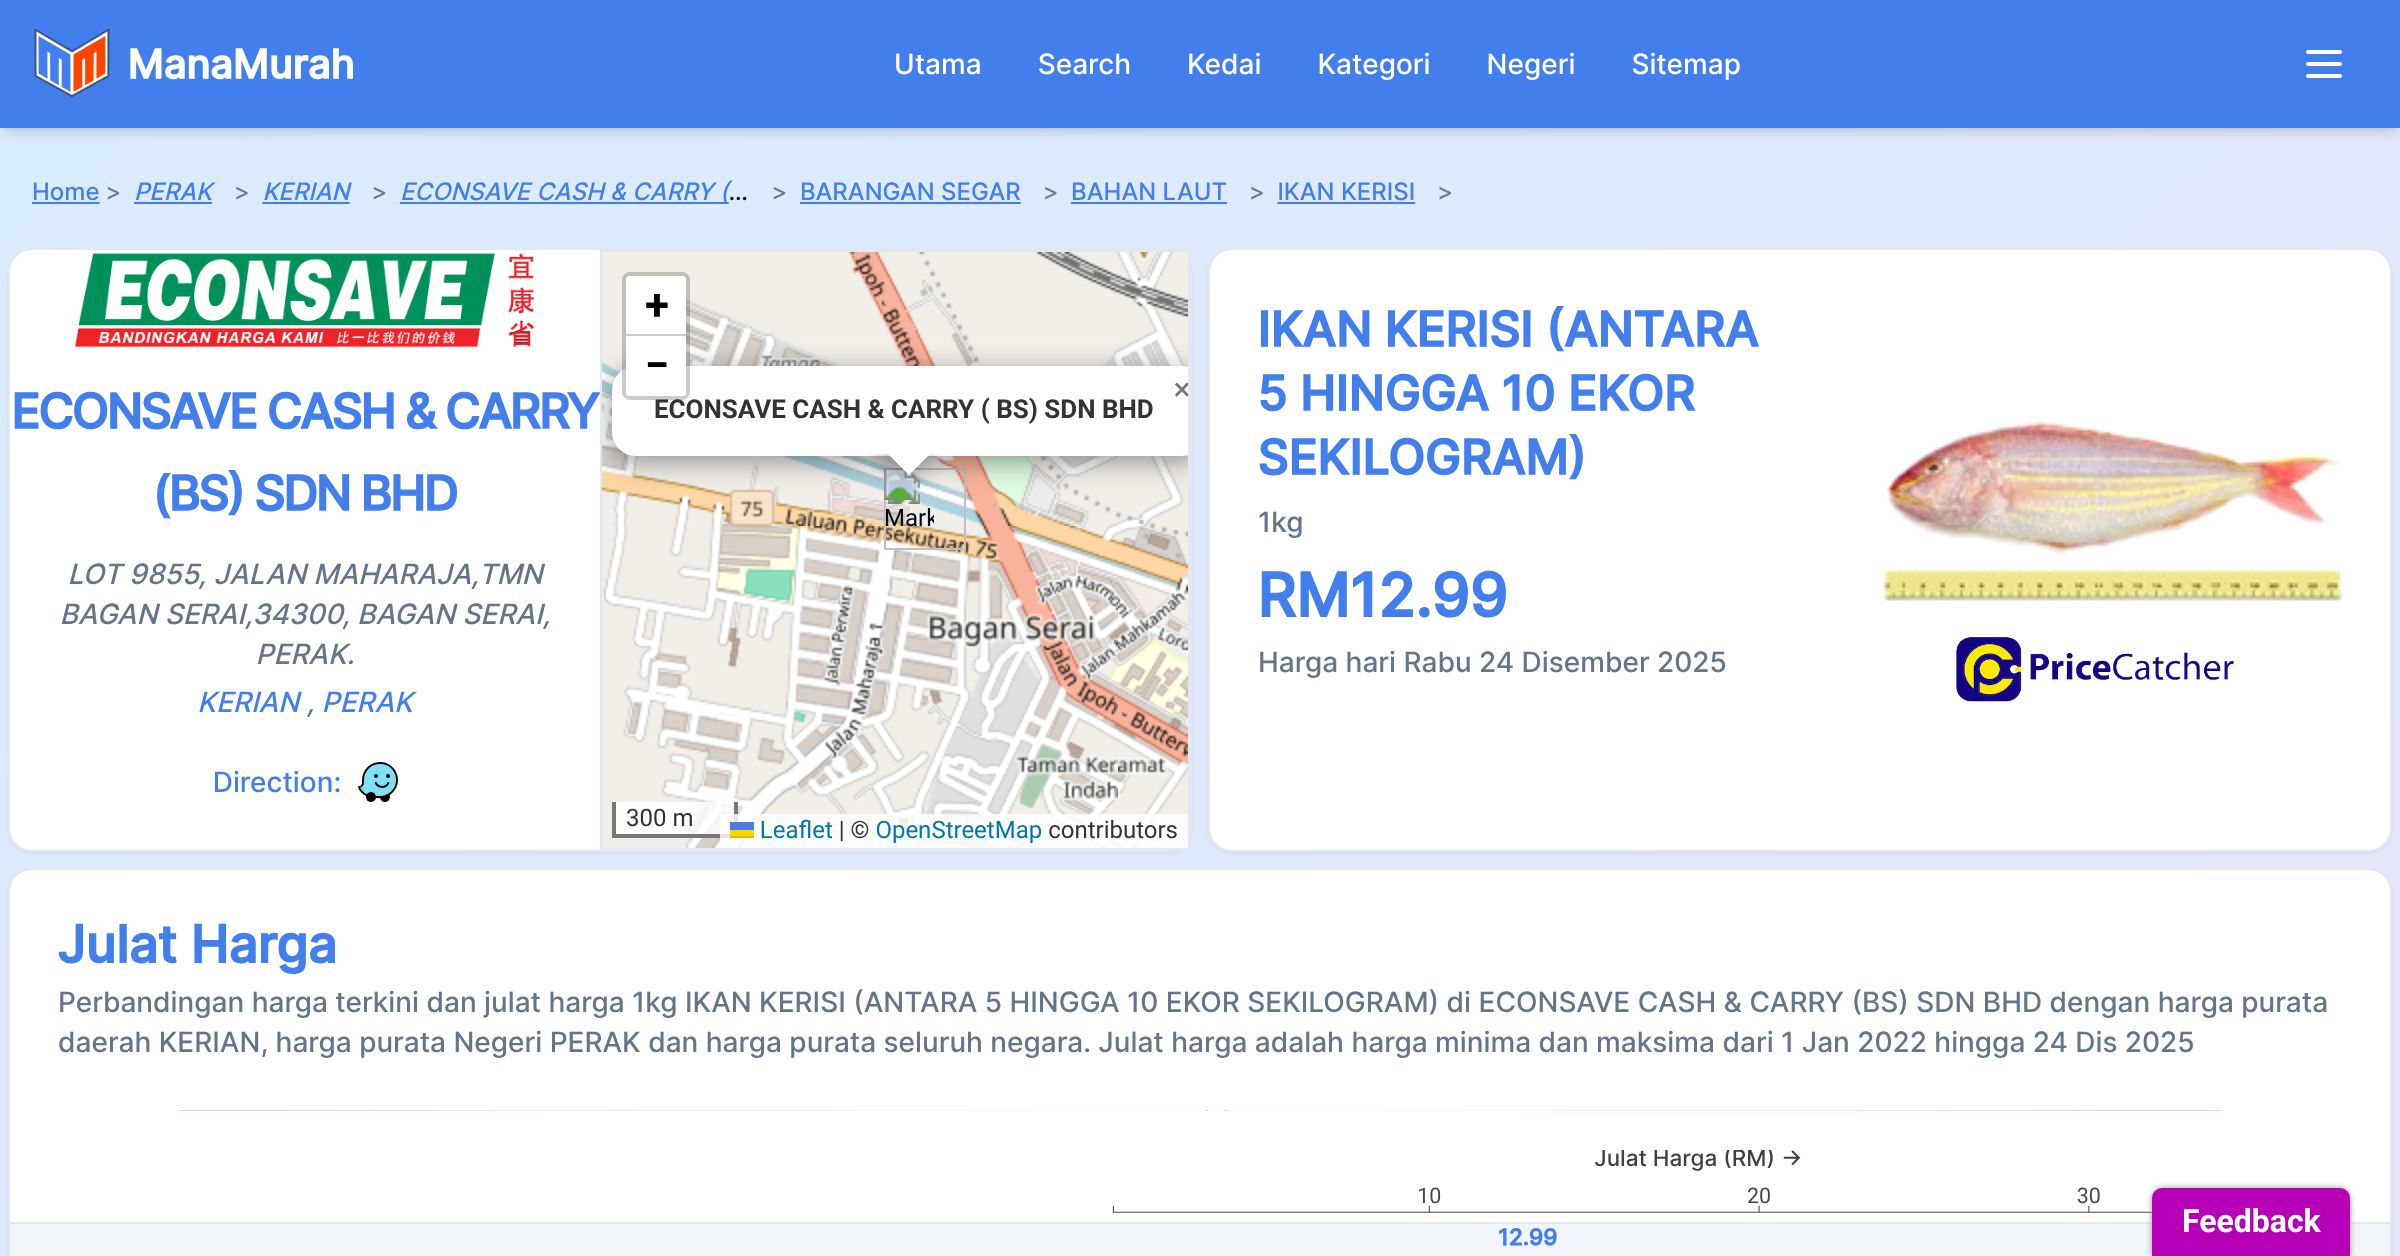Screen dimensions: 2400x1256
Task: Open the hamburger menu
Action: [x=2323, y=64]
